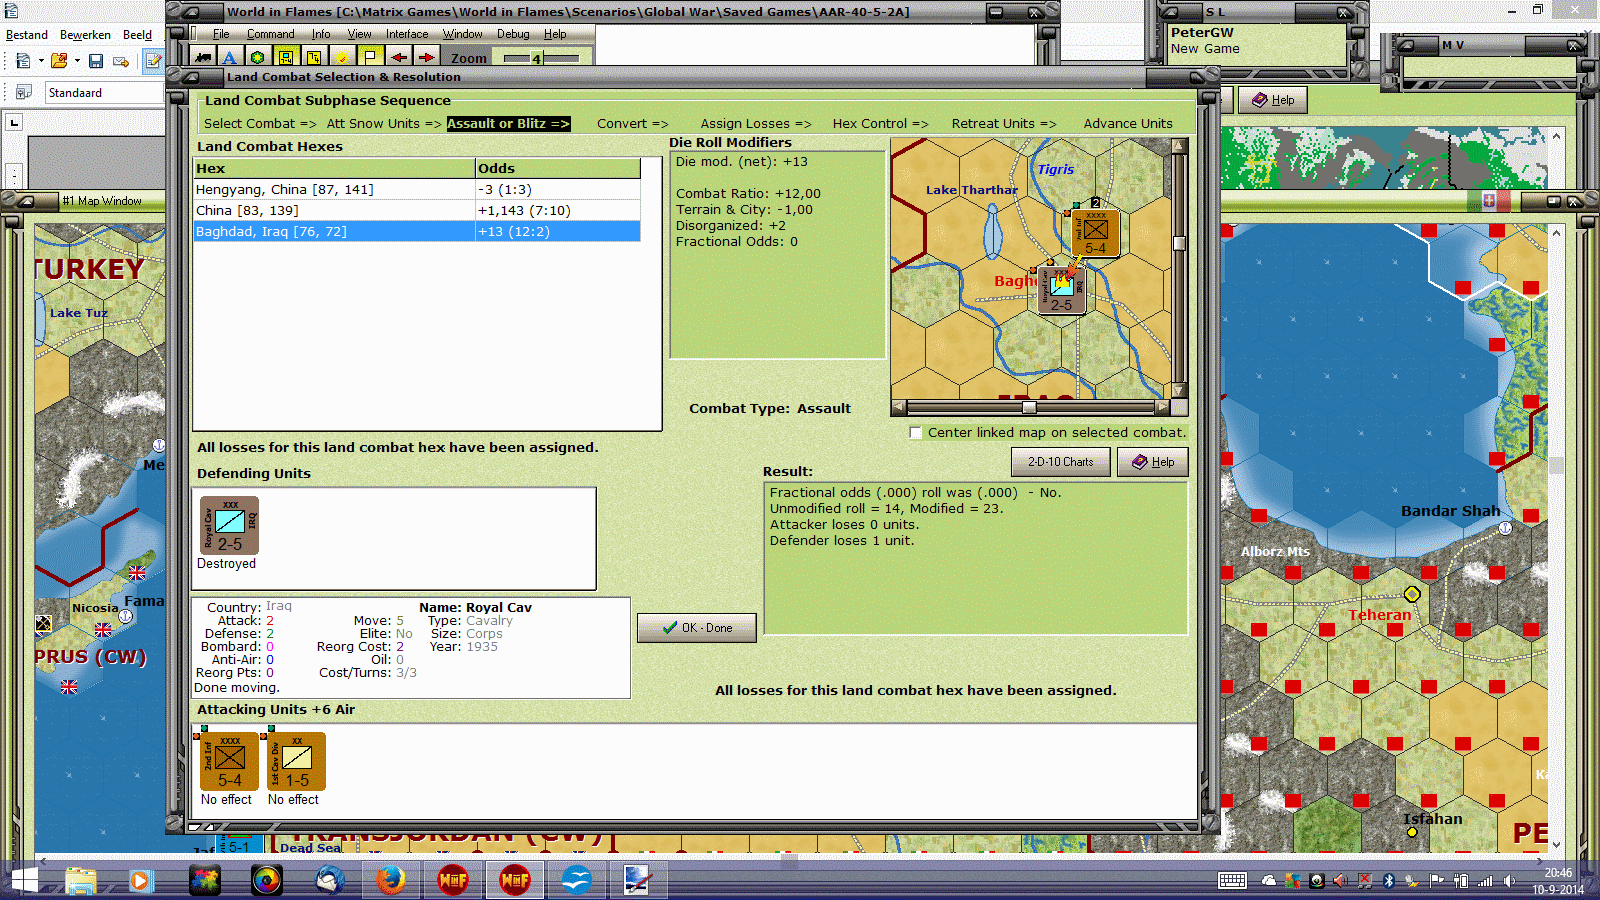Click the clock in the system tray
Viewport: 1600px width, 900px height.
[1558, 881]
